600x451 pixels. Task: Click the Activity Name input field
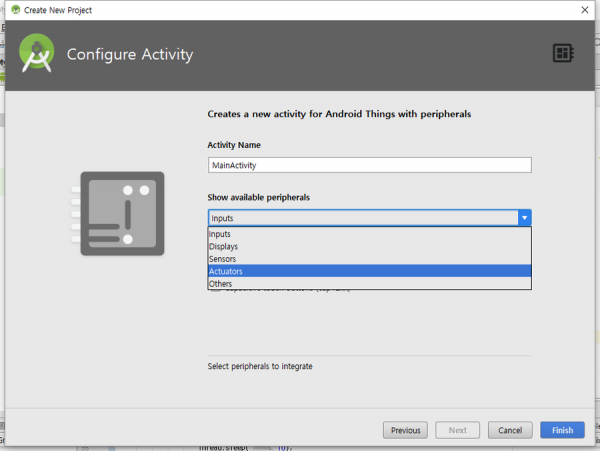pos(370,165)
